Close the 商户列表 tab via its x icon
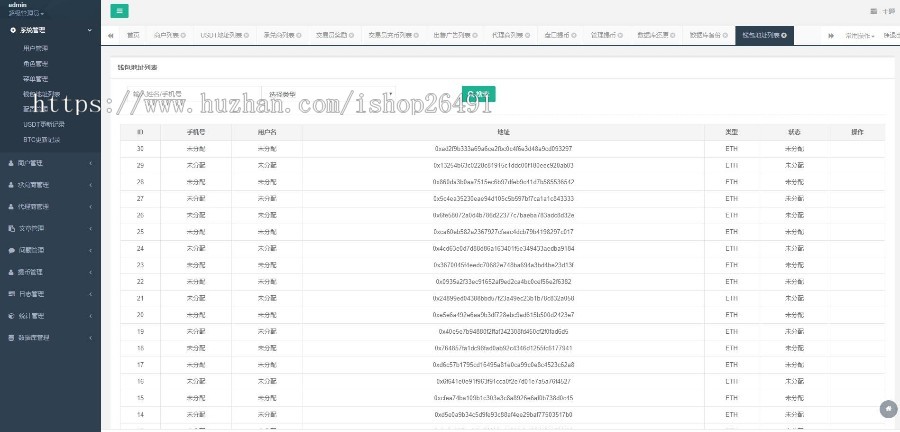 tap(183, 36)
